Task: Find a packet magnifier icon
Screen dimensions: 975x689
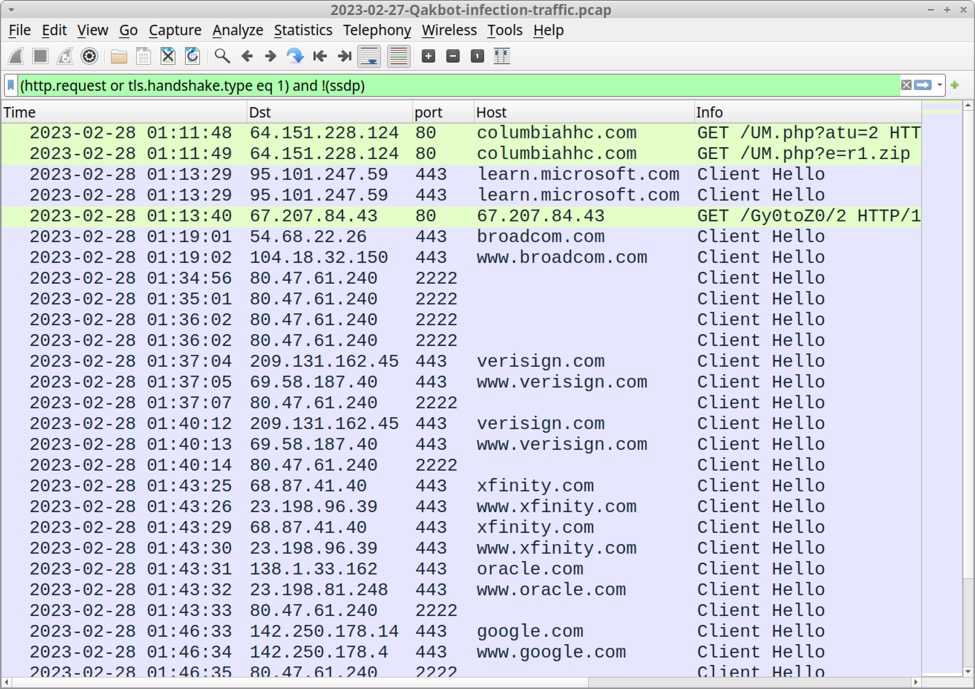Action: click(x=222, y=56)
